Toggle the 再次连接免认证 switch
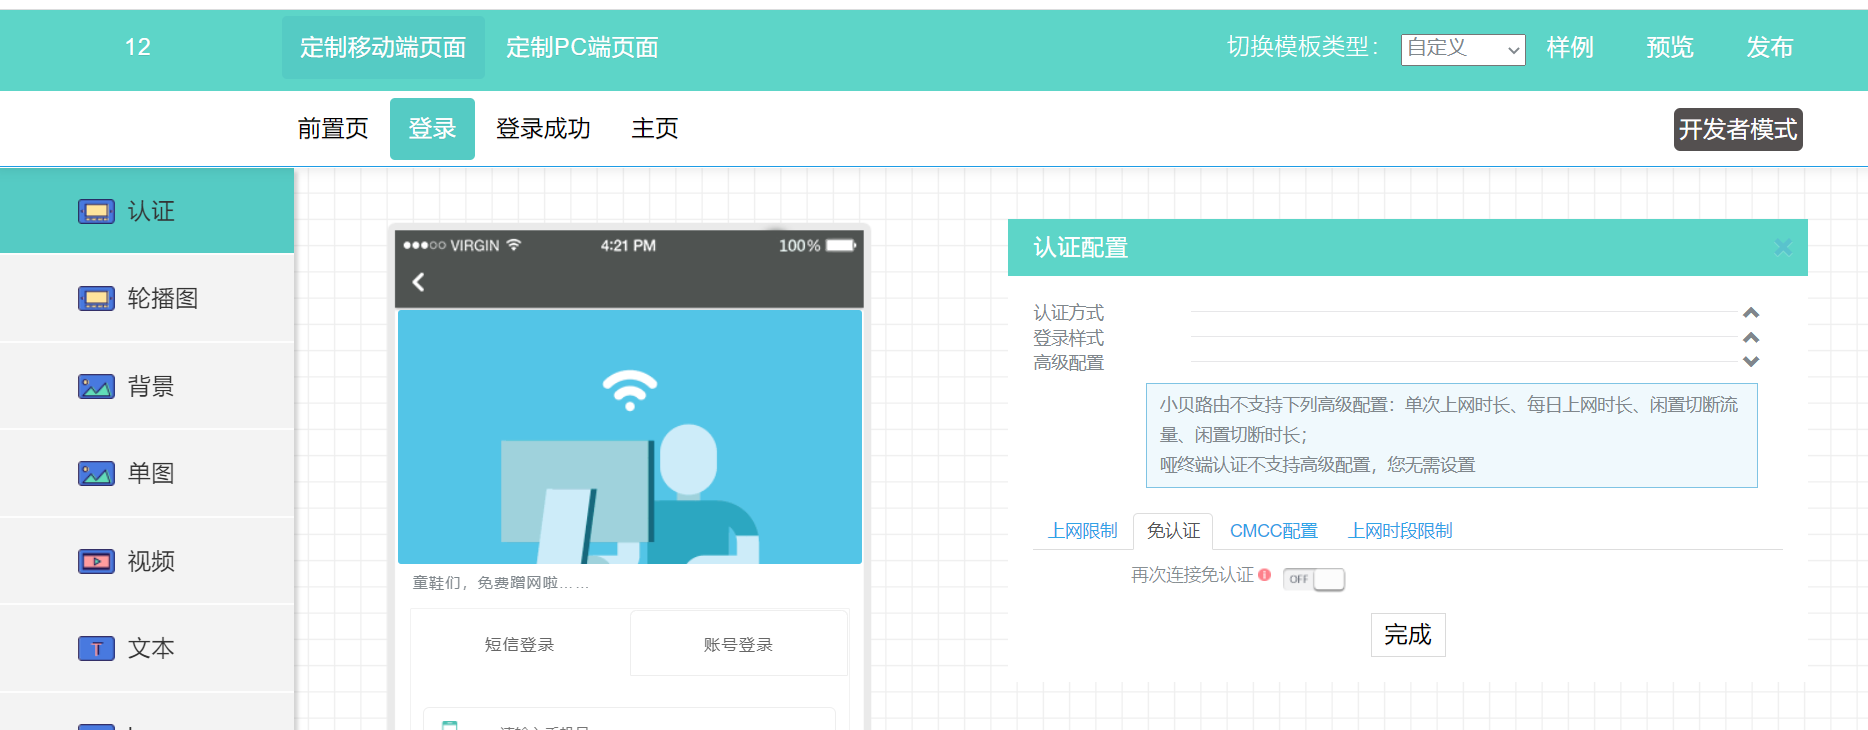The width and height of the screenshot is (1868, 730). pyautogui.click(x=1314, y=579)
